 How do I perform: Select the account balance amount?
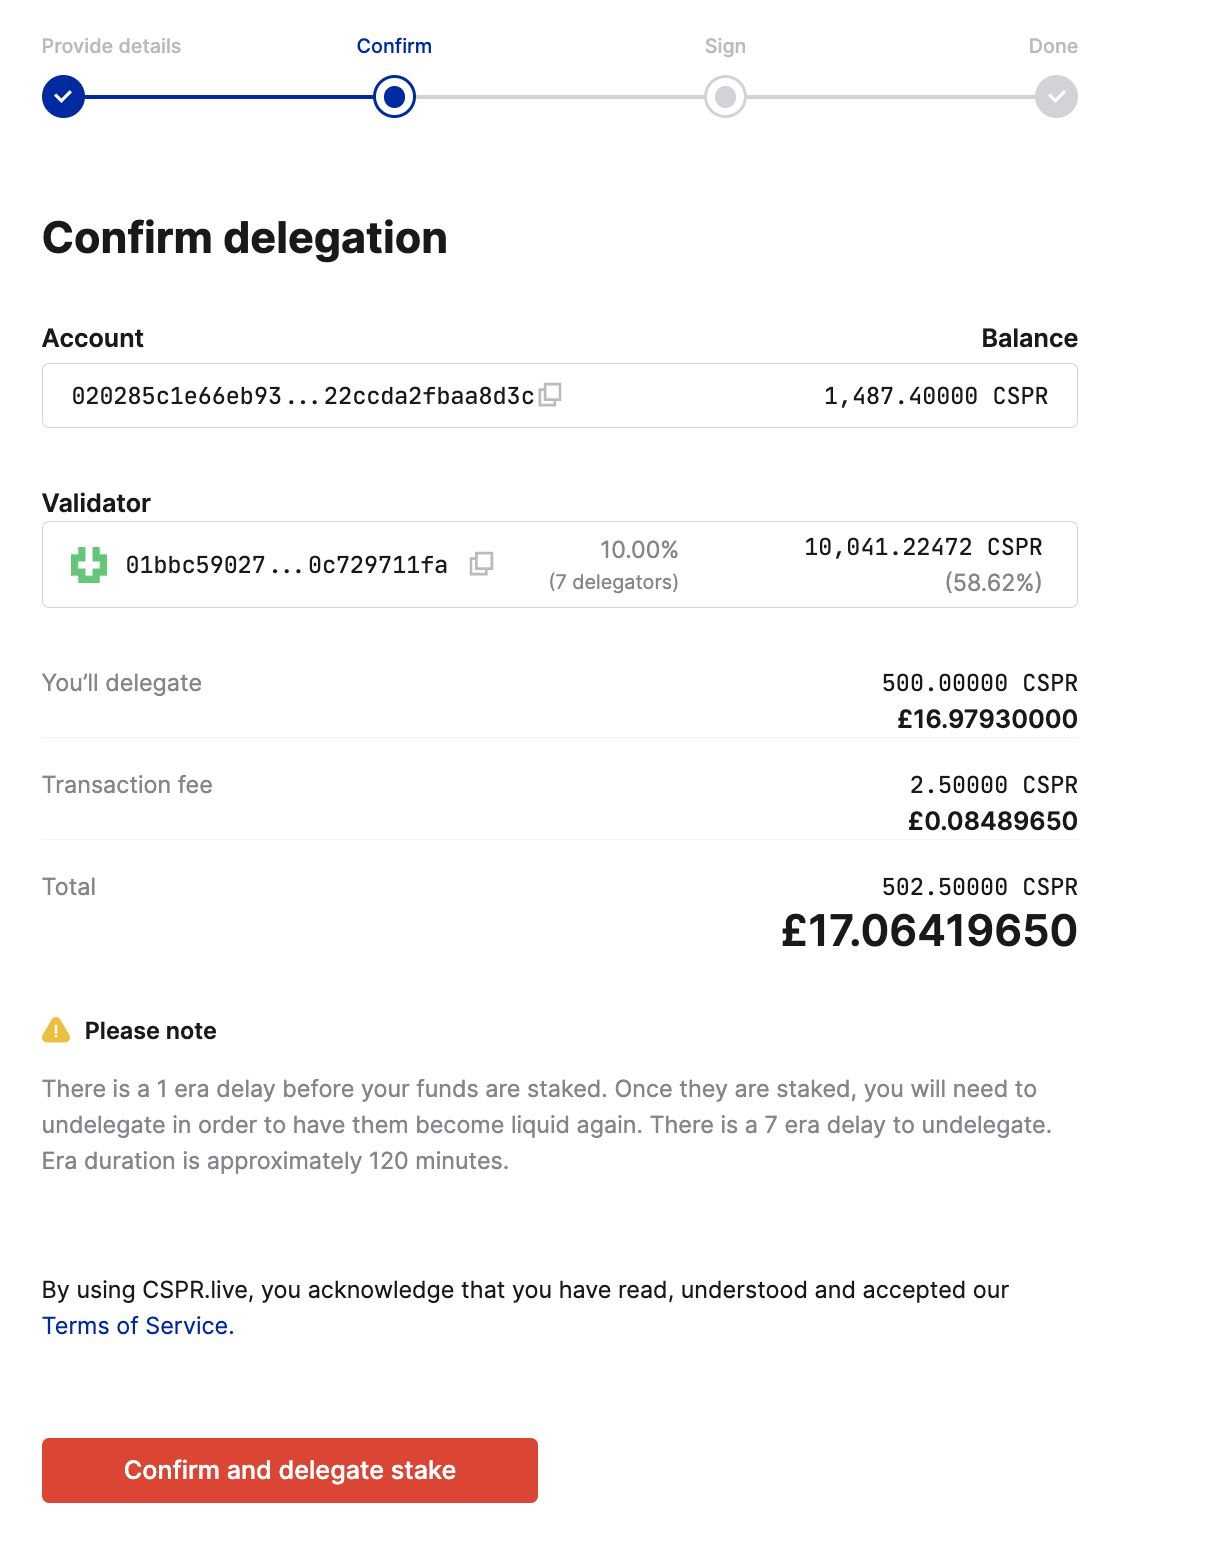[x=936, y=395]
